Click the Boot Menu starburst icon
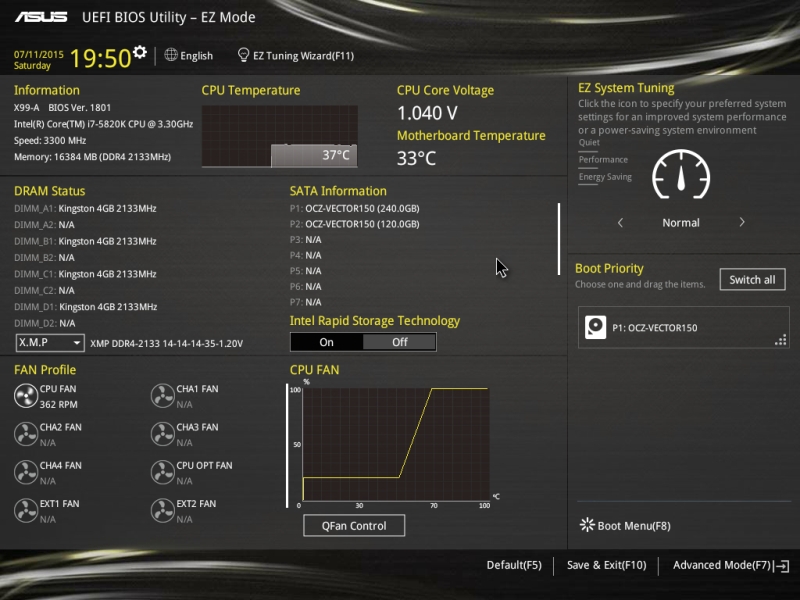800x600 pixels. [587, 525]
